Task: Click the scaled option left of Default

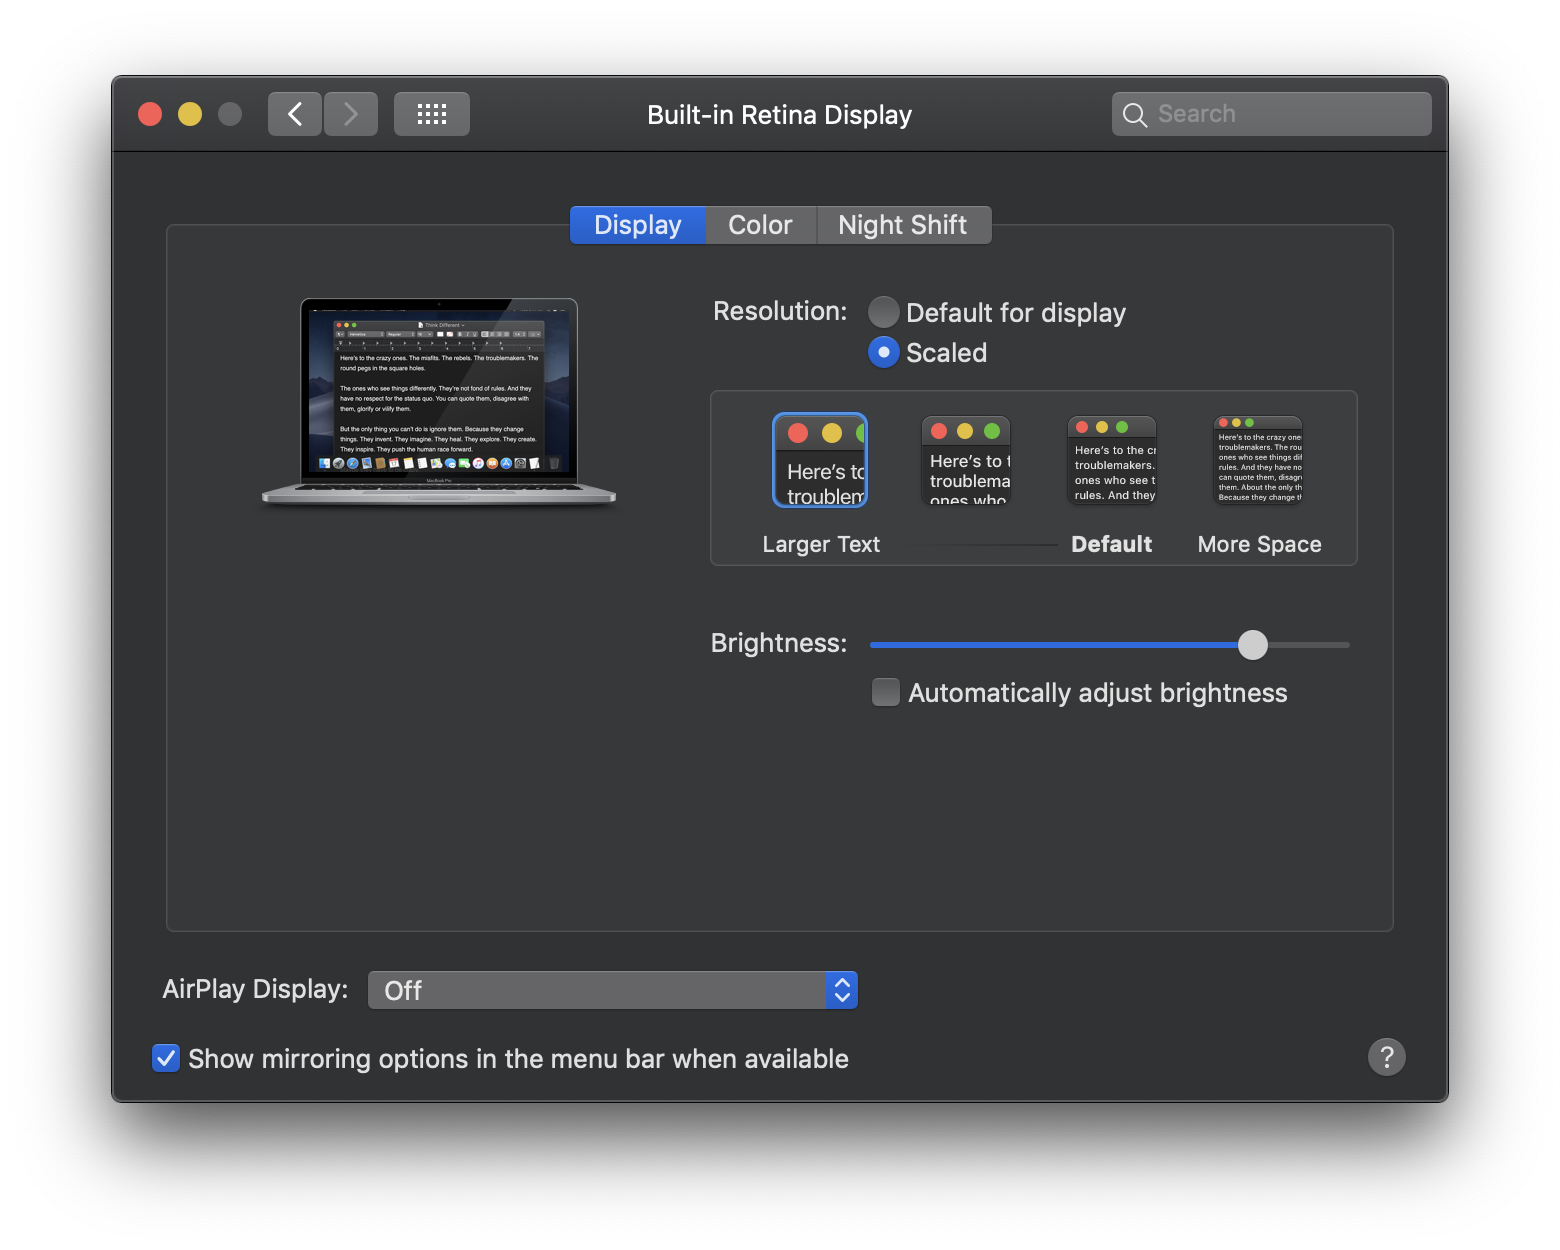Action: pos(965,460)
